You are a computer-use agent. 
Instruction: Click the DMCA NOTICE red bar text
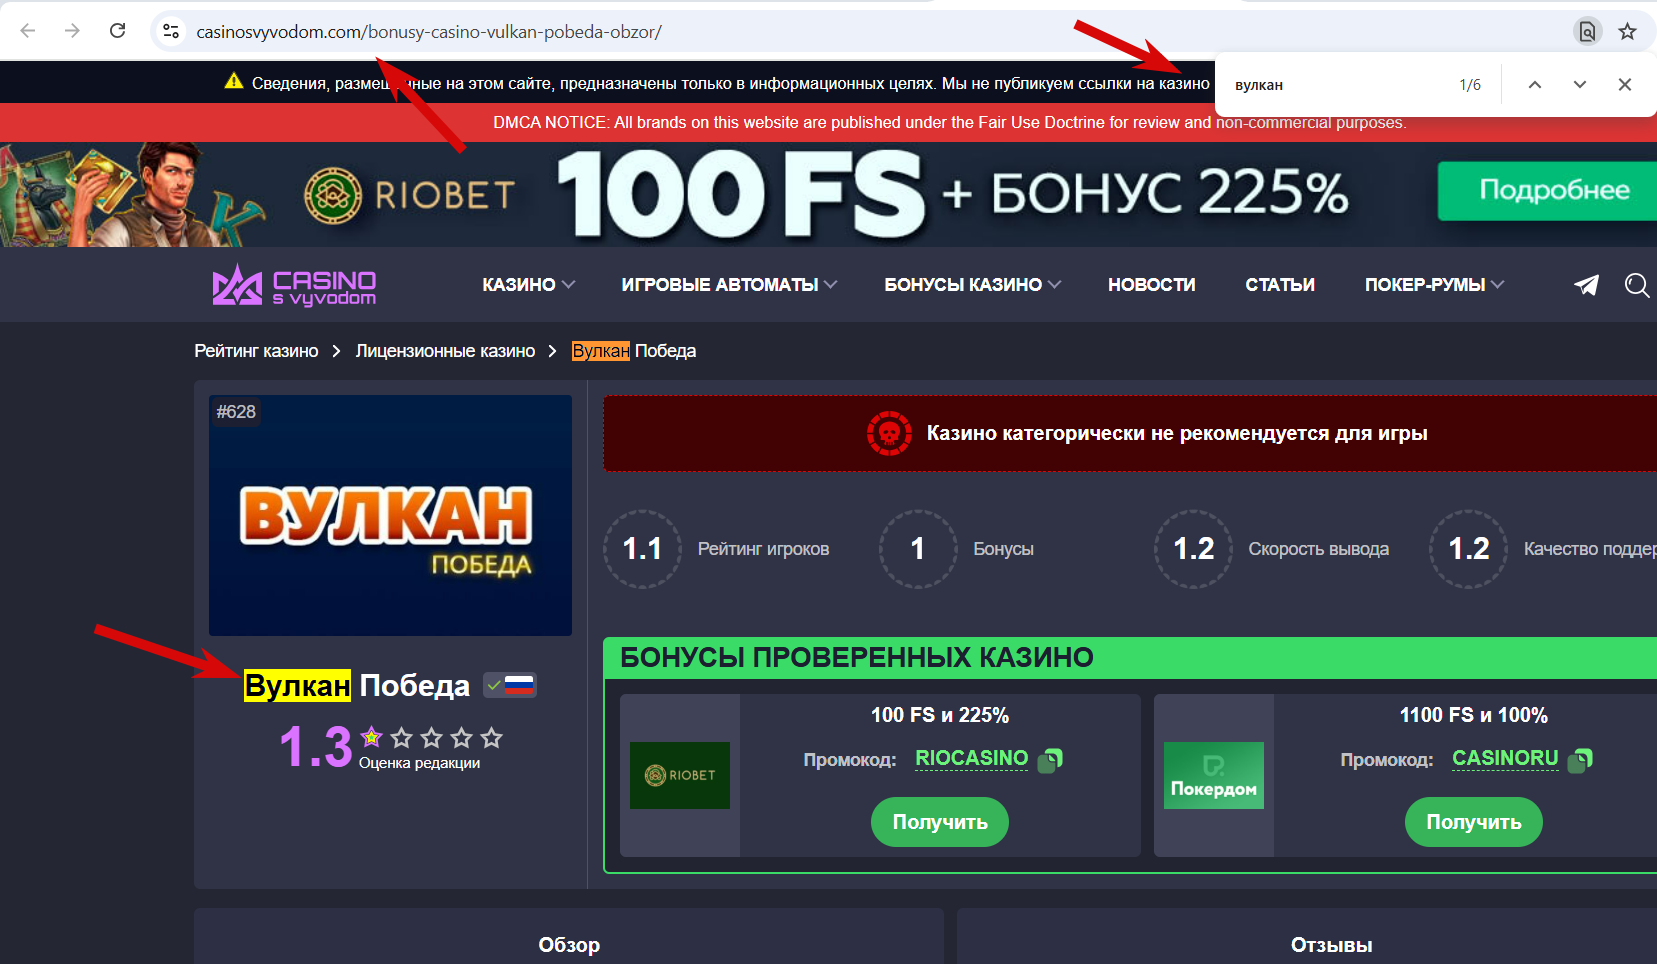(950, 122)
